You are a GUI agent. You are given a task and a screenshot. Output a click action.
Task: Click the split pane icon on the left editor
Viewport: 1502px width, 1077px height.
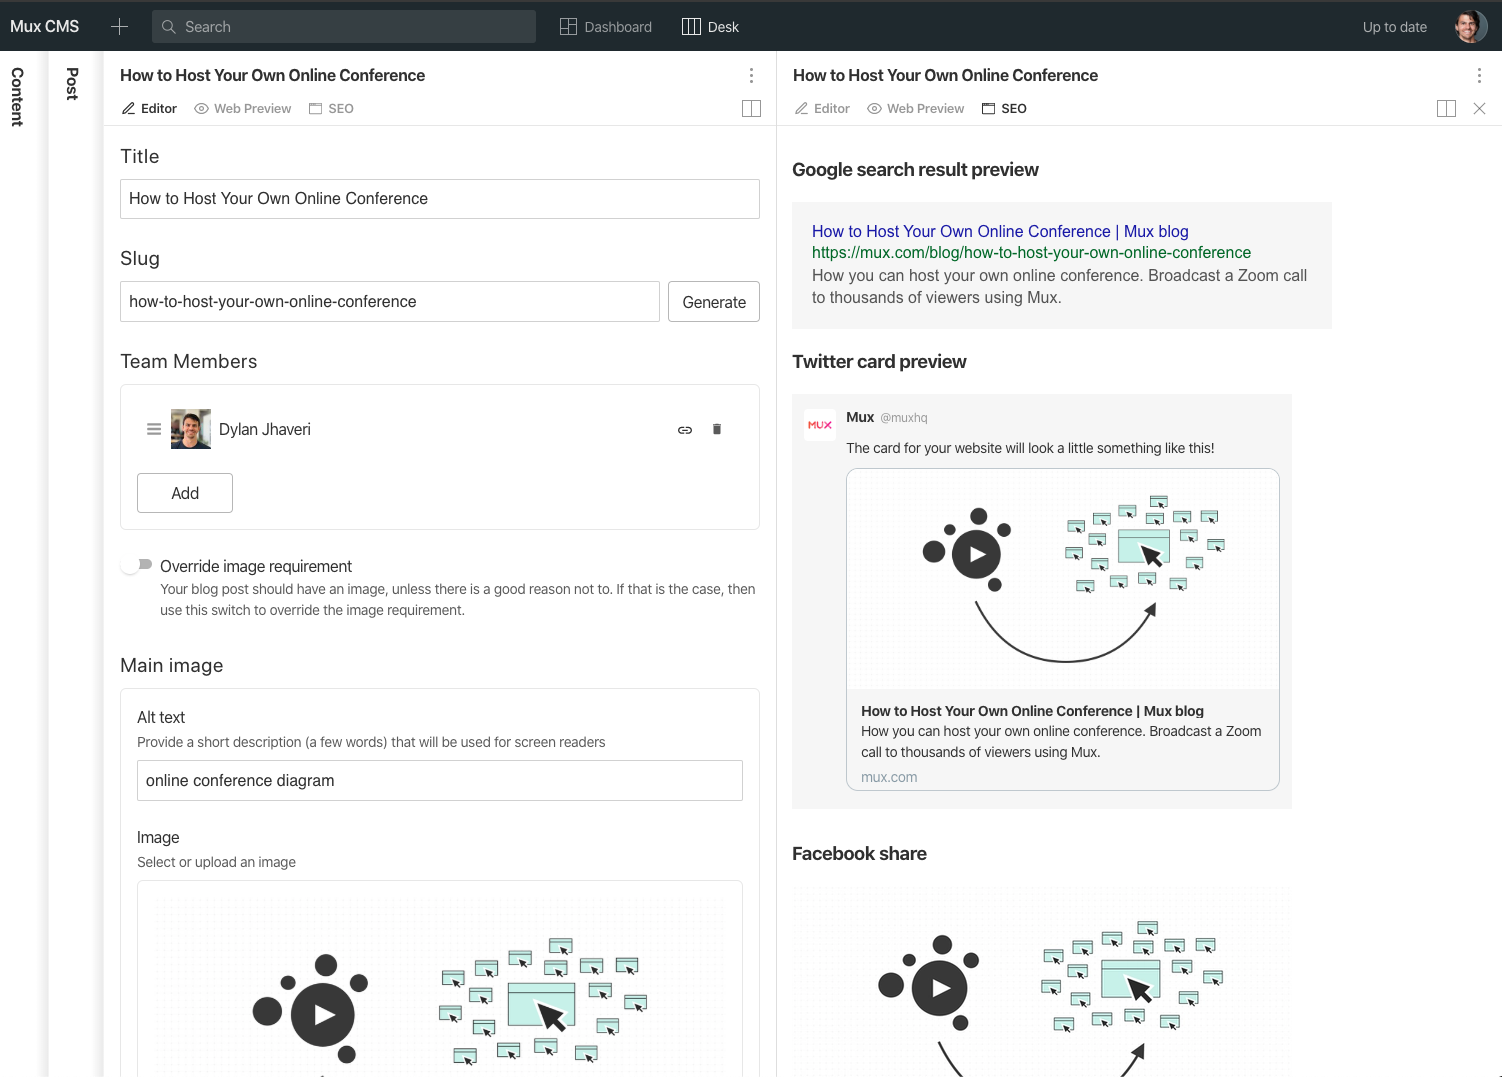point(751,108)
